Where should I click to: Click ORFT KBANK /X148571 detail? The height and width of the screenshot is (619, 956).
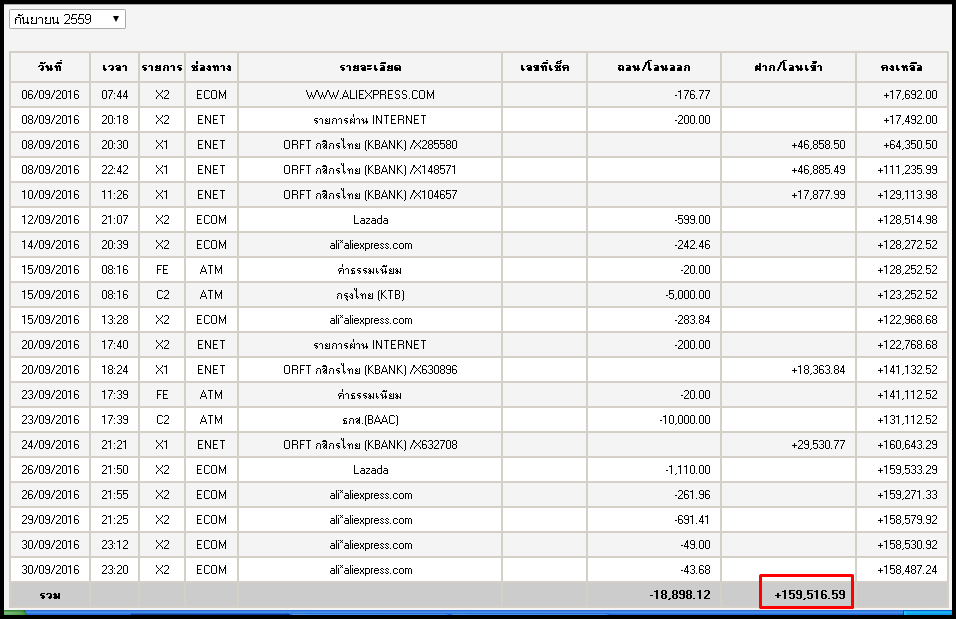[370, 170]
